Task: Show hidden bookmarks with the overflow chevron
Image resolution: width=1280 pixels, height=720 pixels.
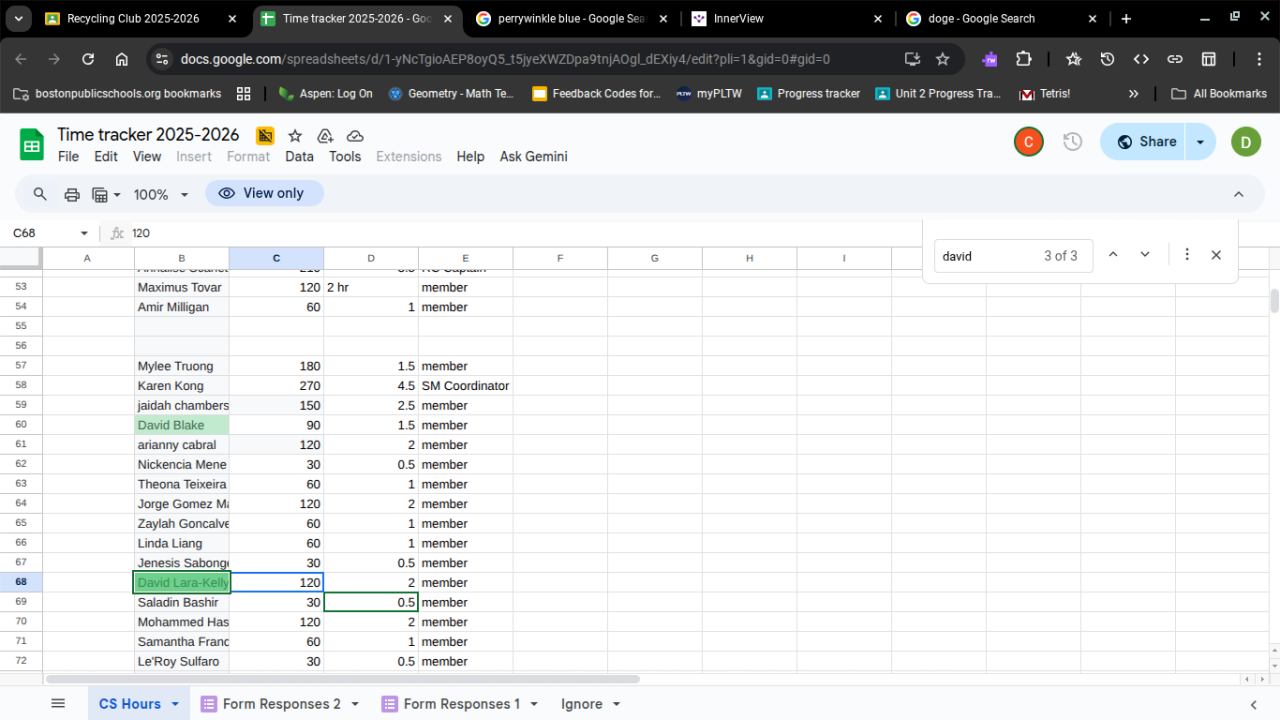Action: tap(1133, 94)
